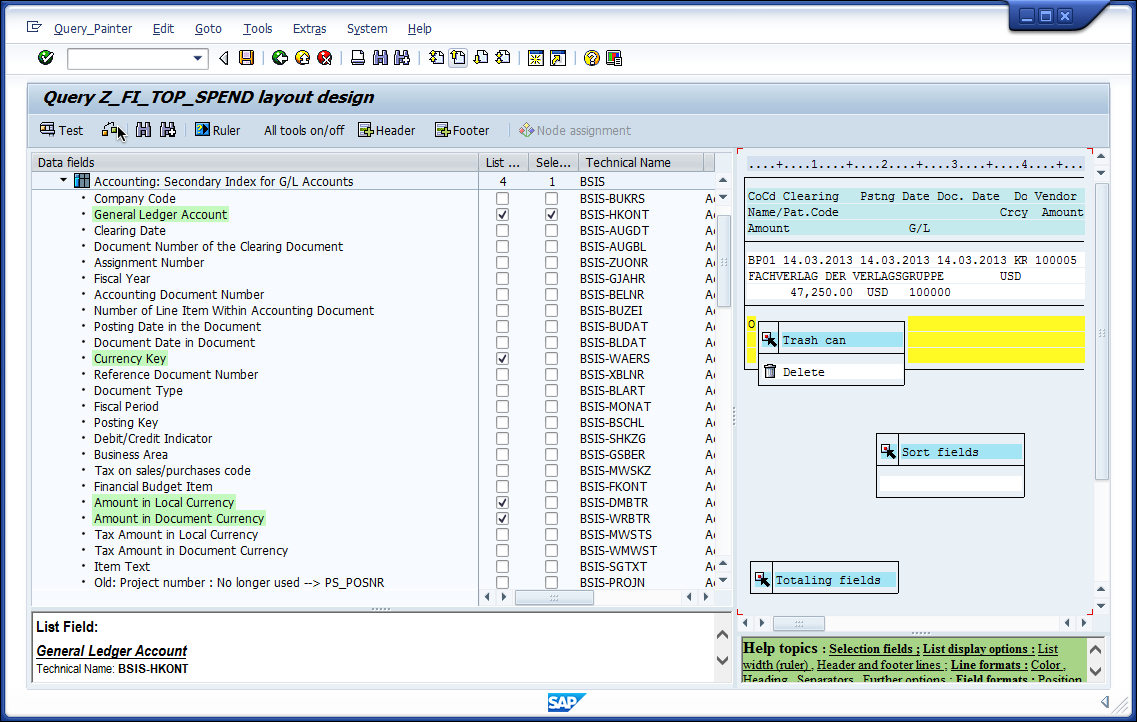Viewport: 1137px width, 722px height.
Task: Click the Test button
Action: [x=62, y=130]
